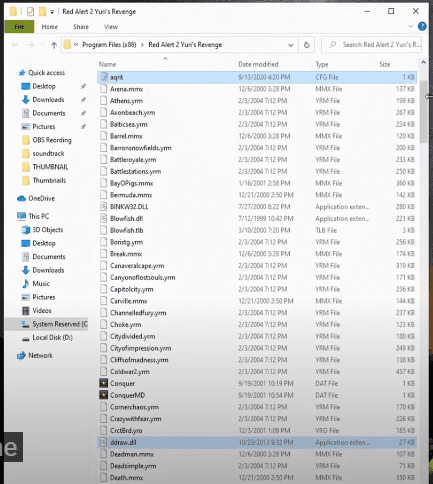This screenshot has height=484, width=433.
Task: Click the New folder quick access toolbar icon
Action: pyautogui.click(x=42, y=12)
